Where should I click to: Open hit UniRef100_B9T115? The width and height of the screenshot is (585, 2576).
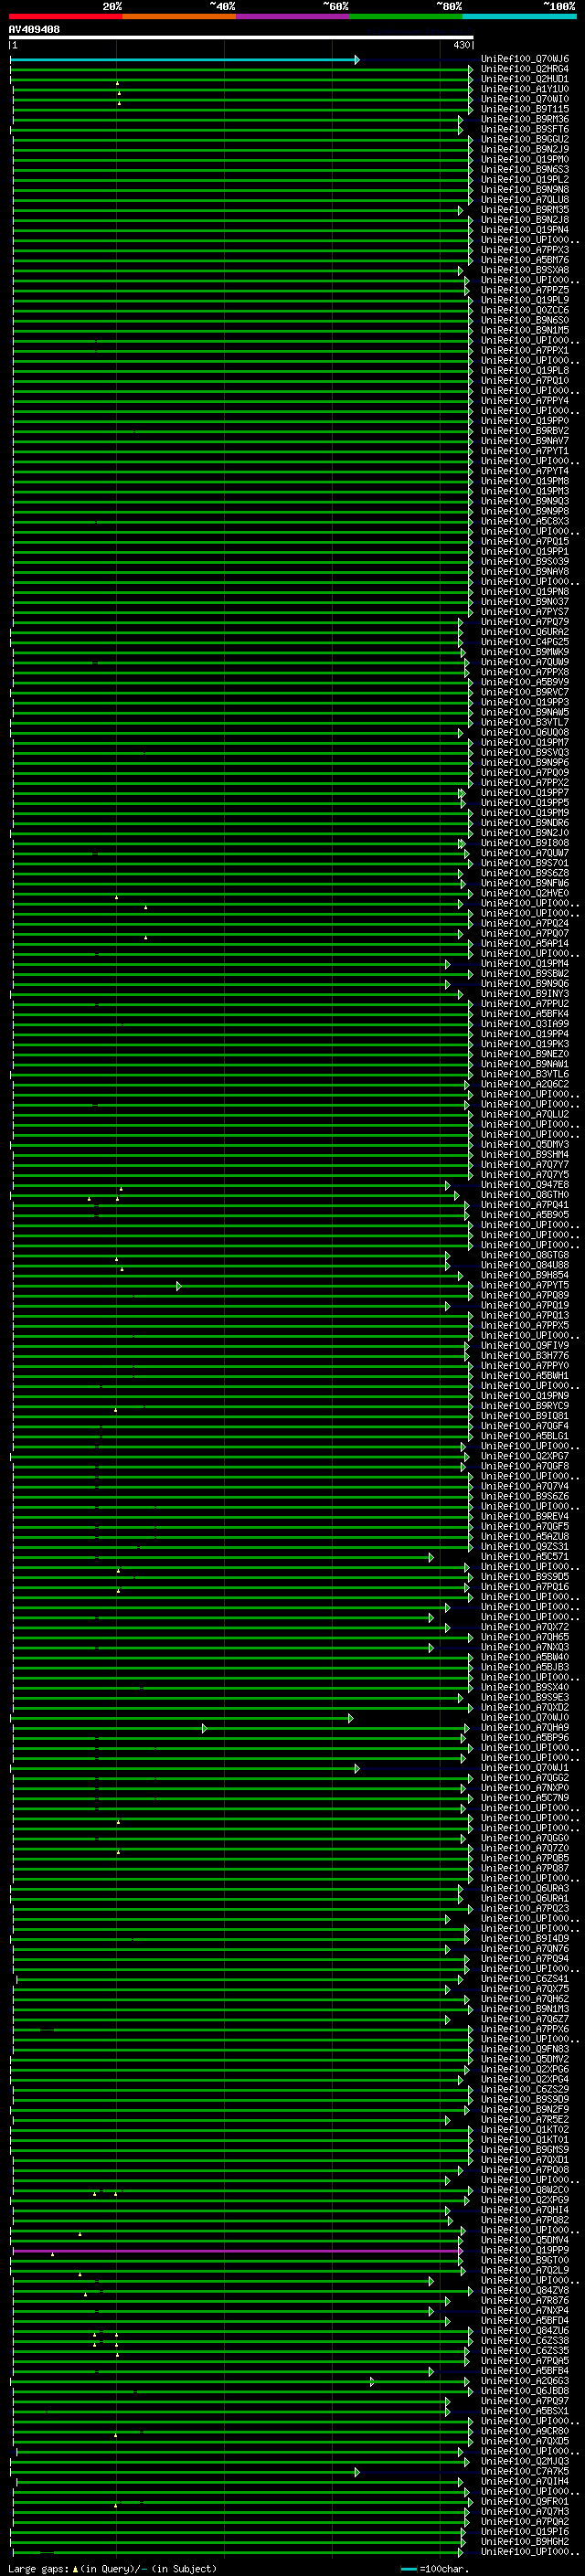[525, 109]
